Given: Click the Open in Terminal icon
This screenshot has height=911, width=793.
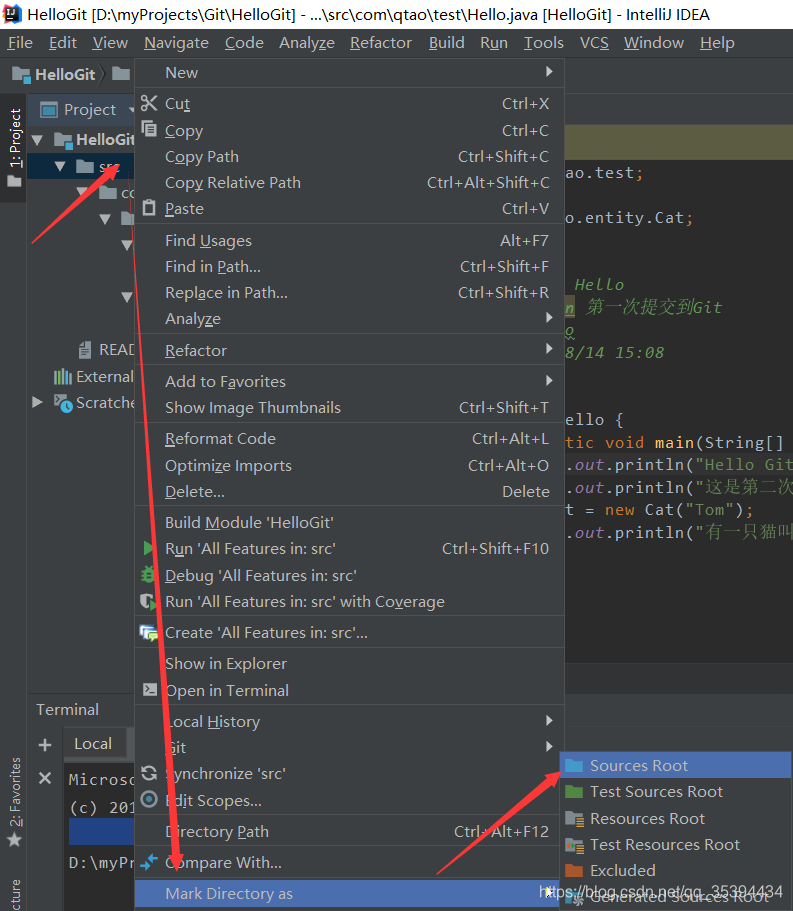Looking at the screenshot, I should tap(150, 690).
